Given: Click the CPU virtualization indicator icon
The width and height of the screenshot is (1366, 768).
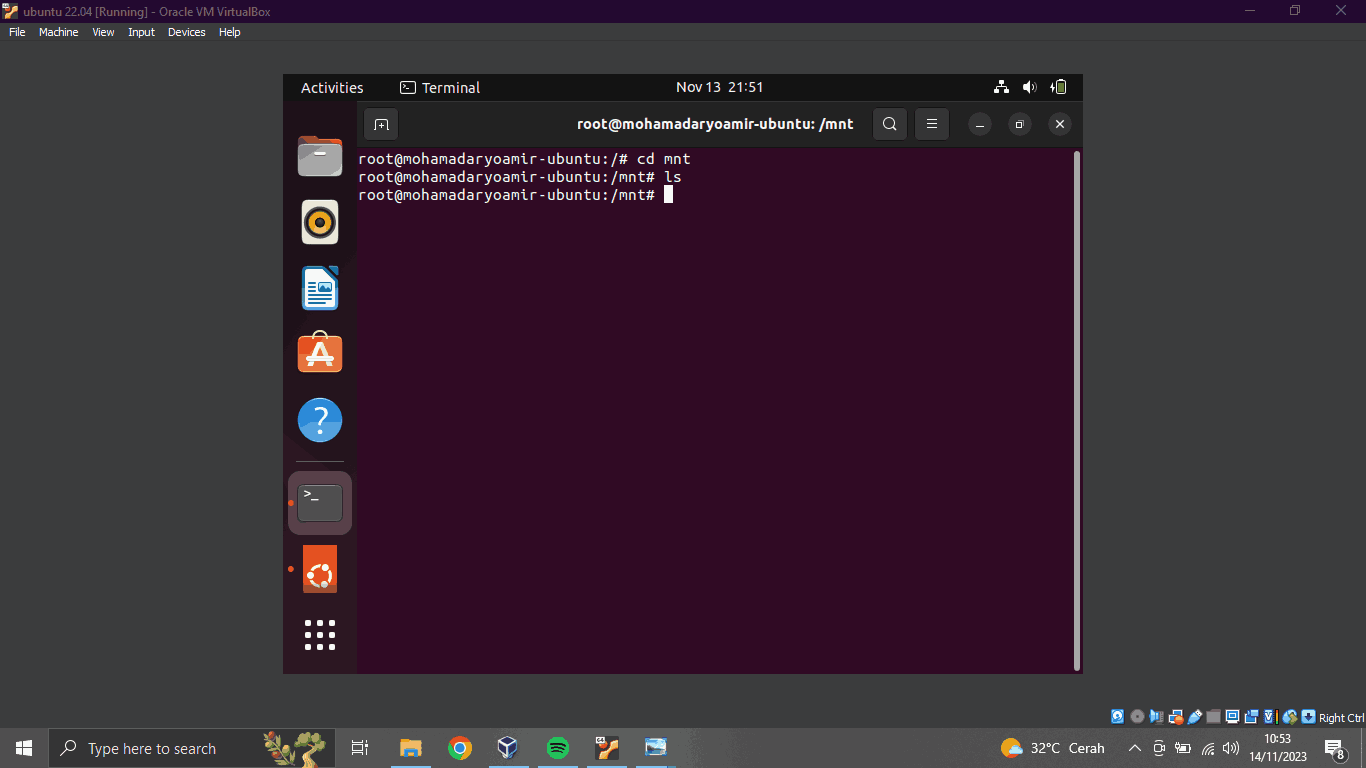Looking at the screenshot, I should 1270,717.
